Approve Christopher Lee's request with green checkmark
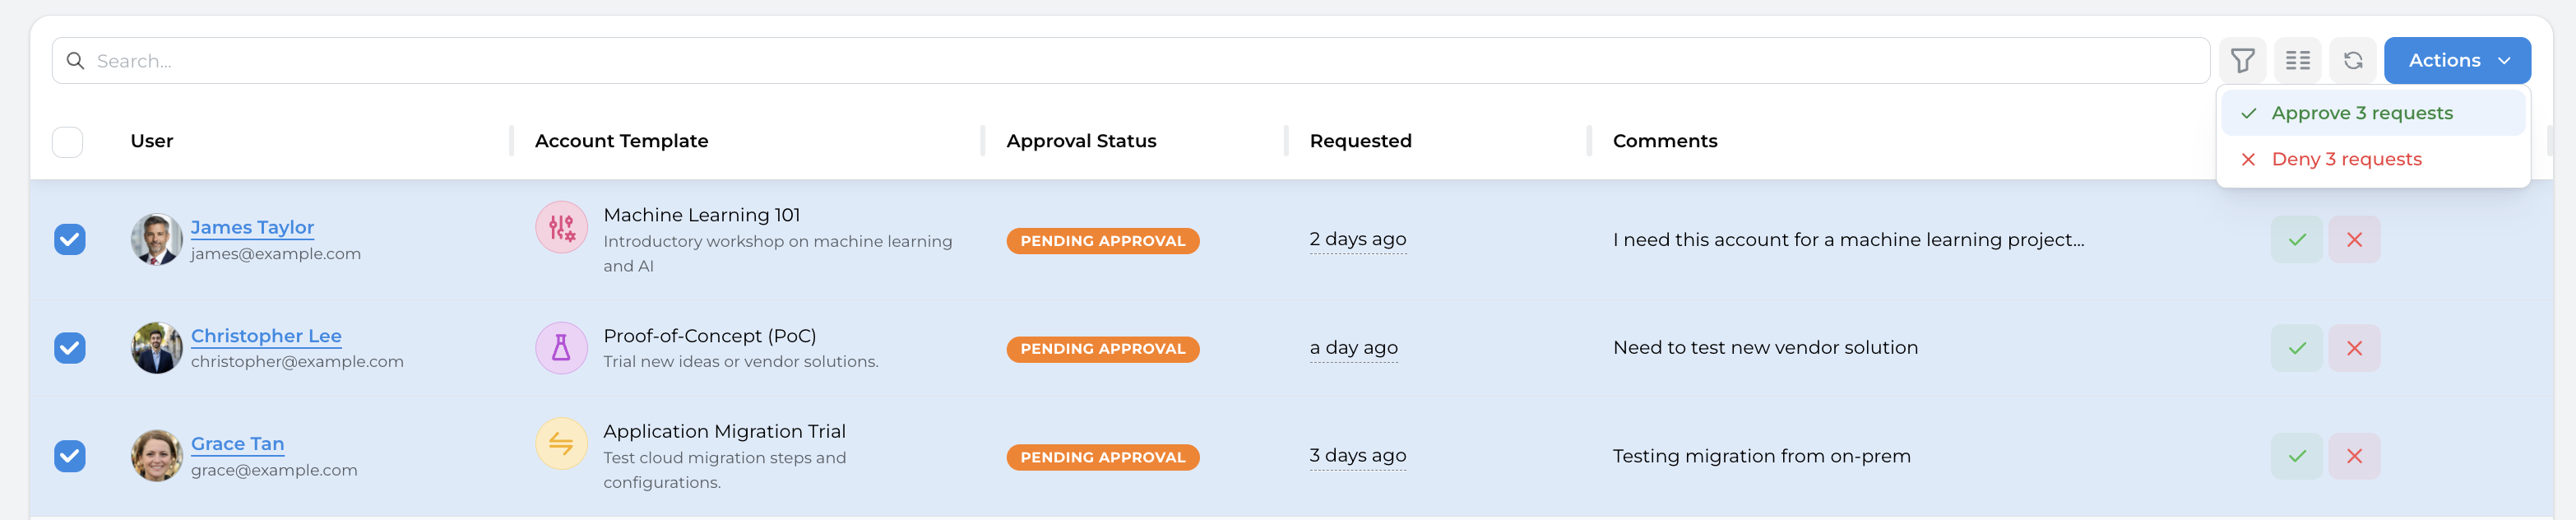The image size is (2576, 520). [x=2296, y=348]
